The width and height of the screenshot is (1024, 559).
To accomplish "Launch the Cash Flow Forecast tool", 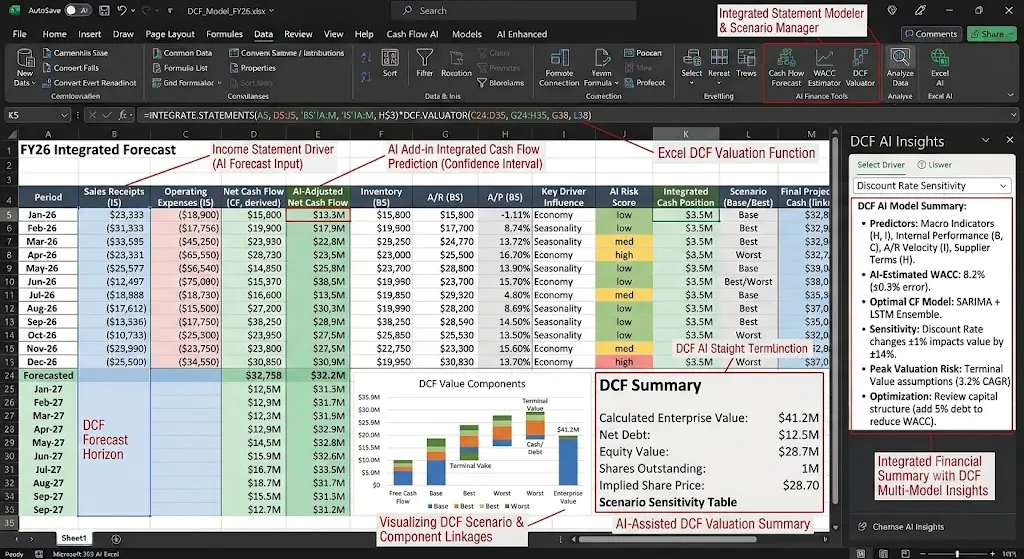I will coord(786,68).
